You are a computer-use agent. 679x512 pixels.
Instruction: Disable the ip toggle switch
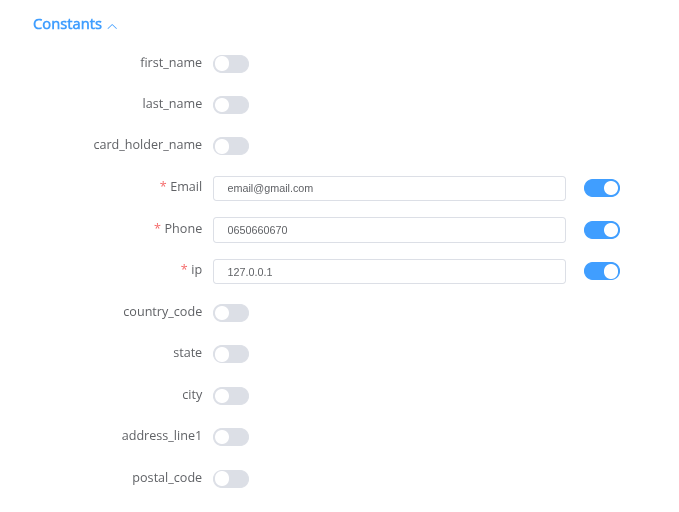pos(601,271)
